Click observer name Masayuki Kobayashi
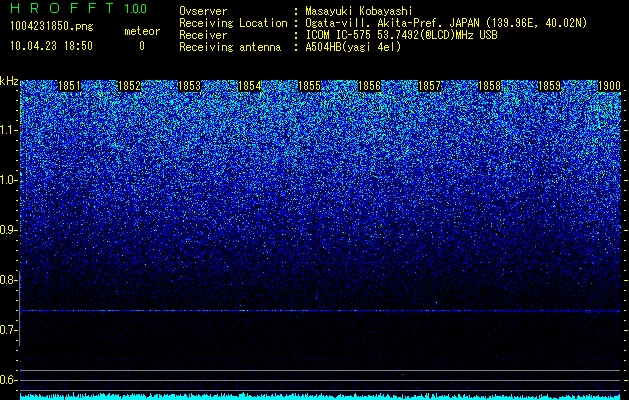629x400 pixels. (x=359, y=11)
